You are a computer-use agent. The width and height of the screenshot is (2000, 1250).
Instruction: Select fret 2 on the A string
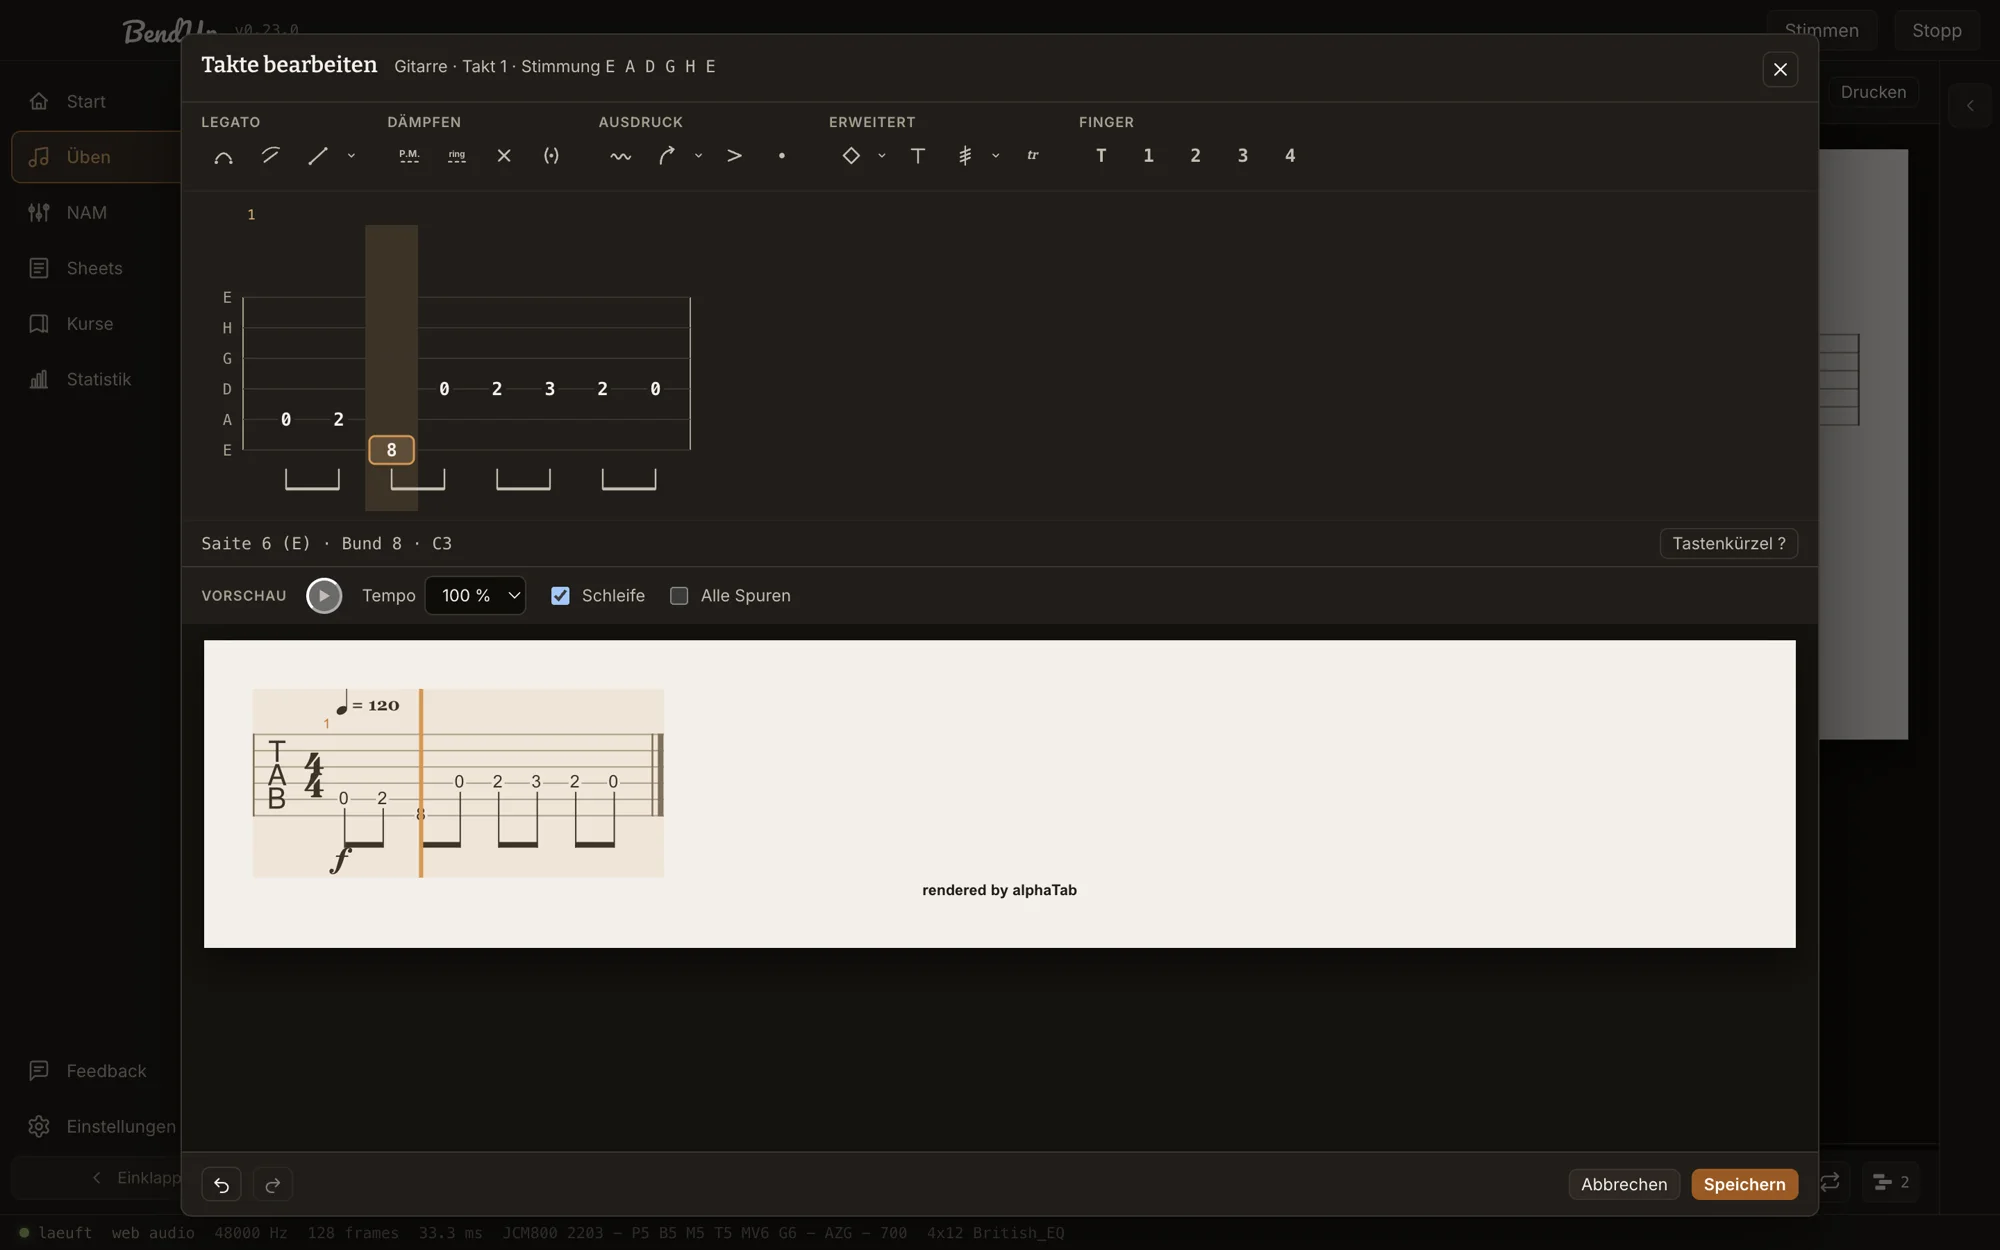pos(338,419)
